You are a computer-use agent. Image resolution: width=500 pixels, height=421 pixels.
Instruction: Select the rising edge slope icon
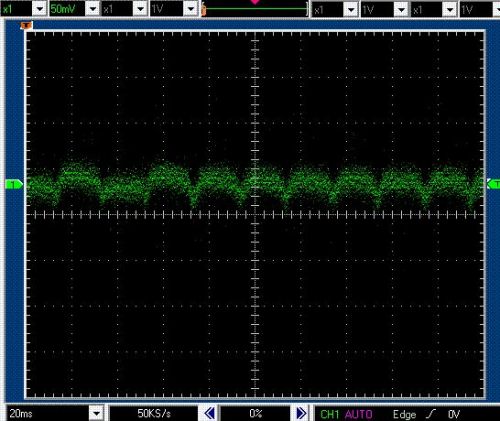point(431,414)
